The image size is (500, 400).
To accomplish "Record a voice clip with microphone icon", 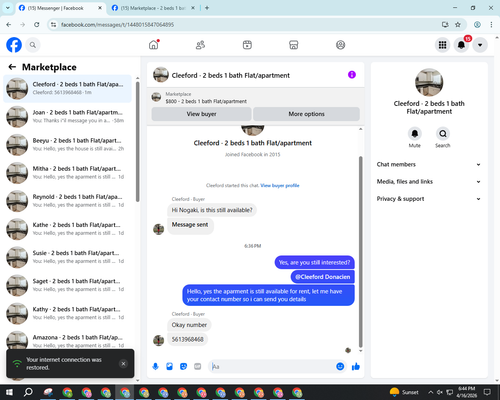I will pos(155,367).
